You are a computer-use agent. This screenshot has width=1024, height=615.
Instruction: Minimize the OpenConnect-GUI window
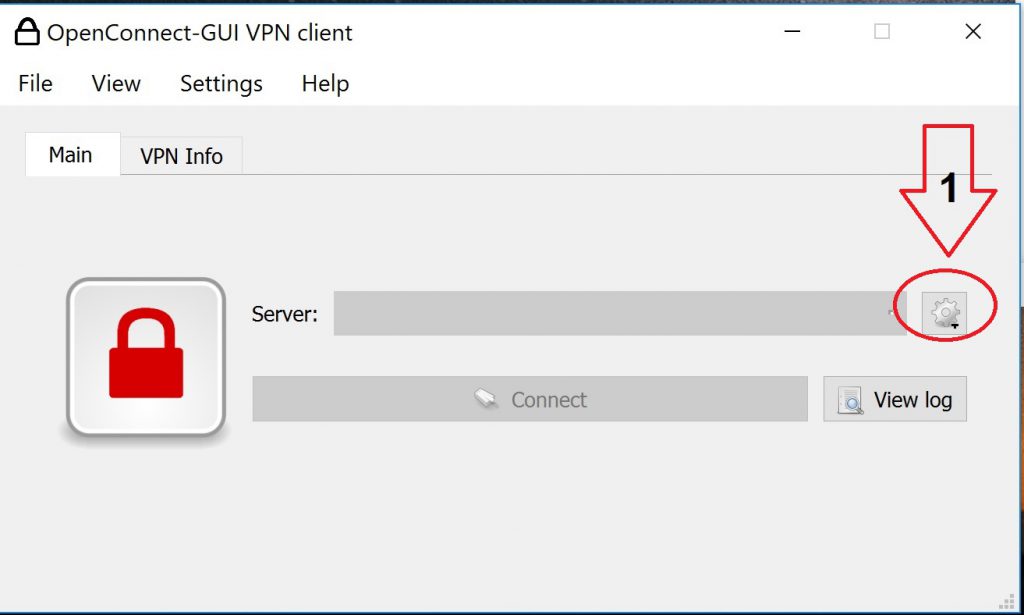791,32
